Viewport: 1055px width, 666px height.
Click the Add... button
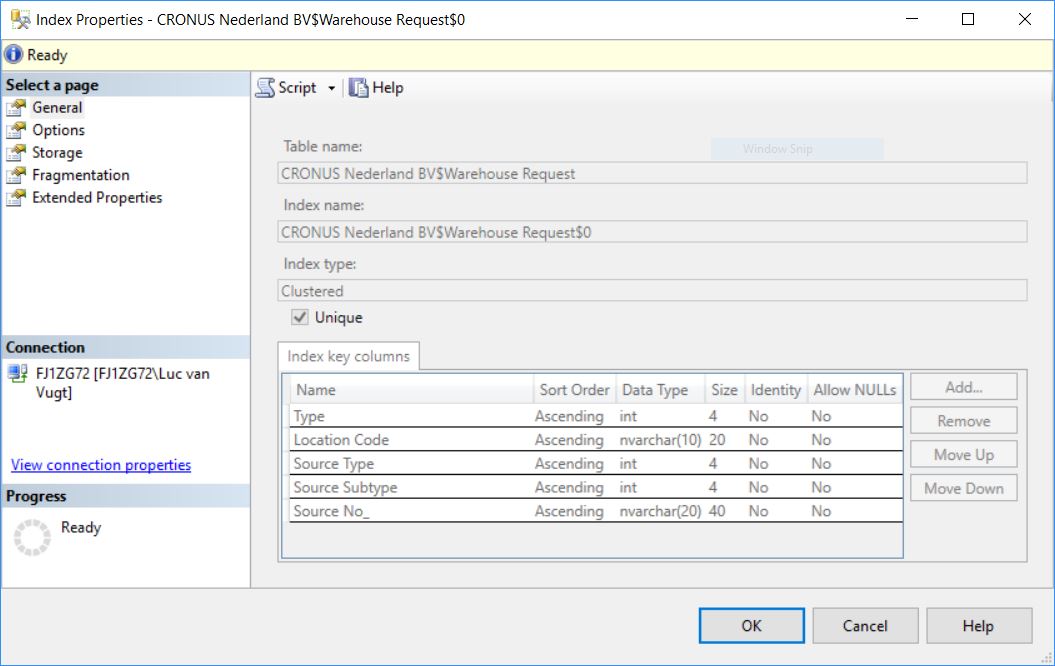(x=963, y=387)
